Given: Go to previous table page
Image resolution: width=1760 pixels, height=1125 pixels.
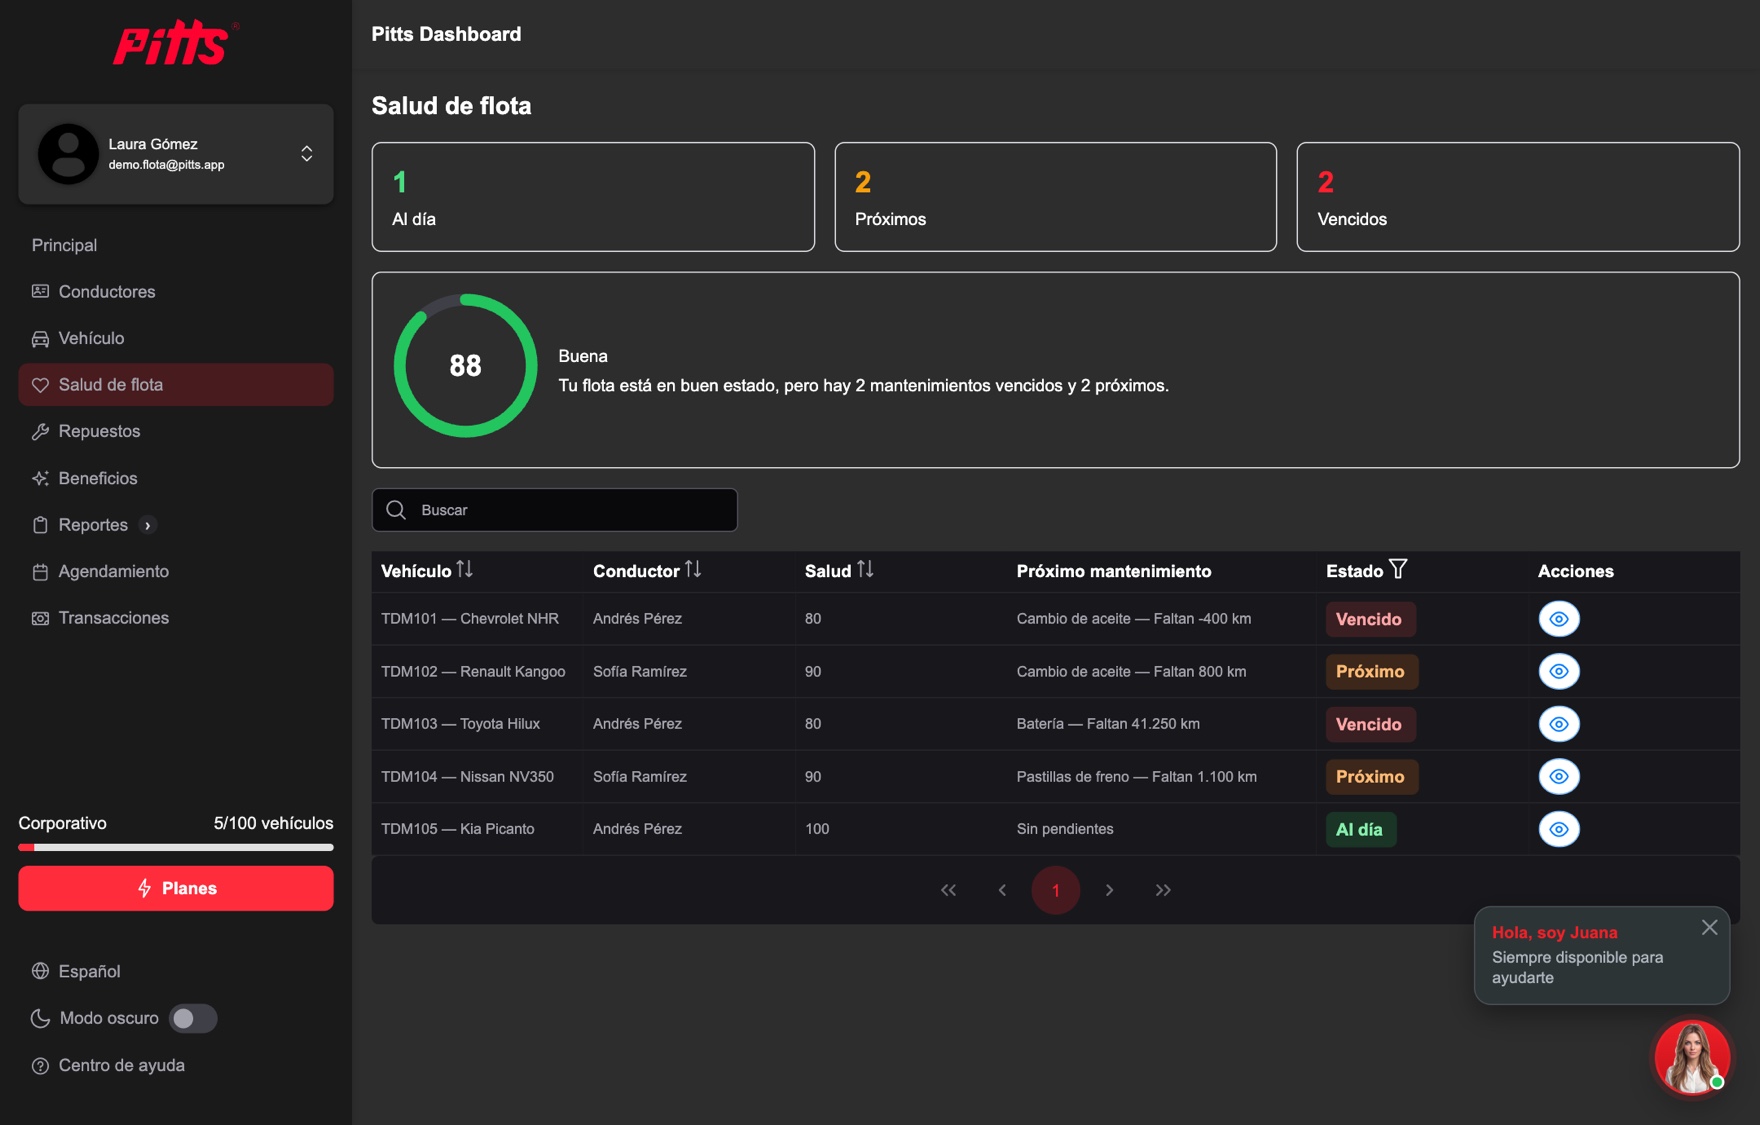Looking at the screenshot, I should 1002,890.
